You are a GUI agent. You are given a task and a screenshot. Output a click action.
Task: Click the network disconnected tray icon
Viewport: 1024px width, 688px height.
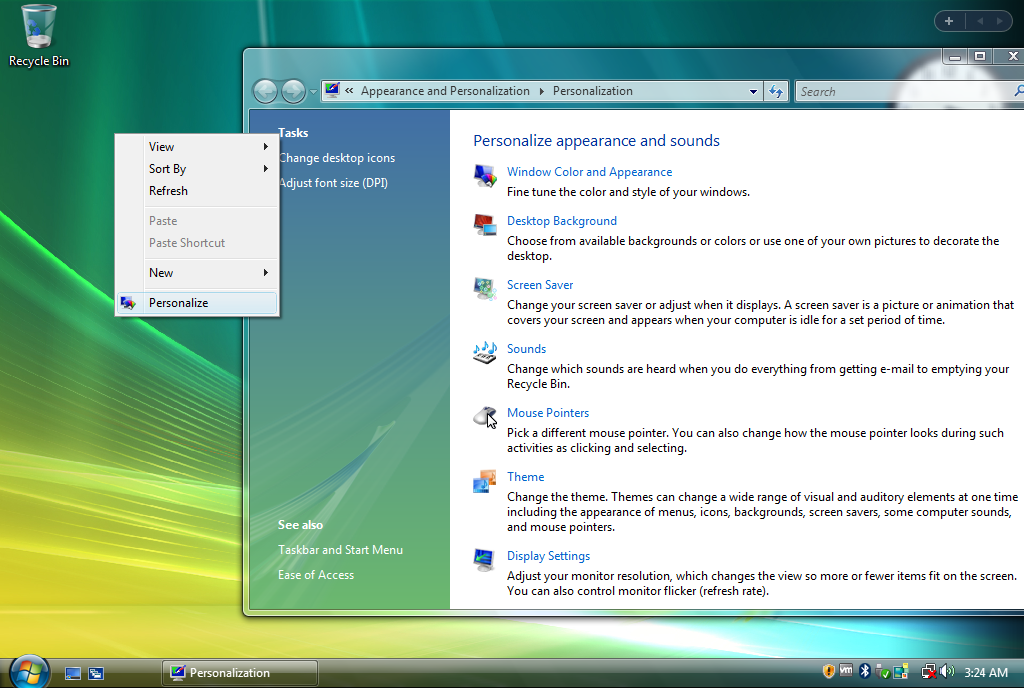(928, 672)
